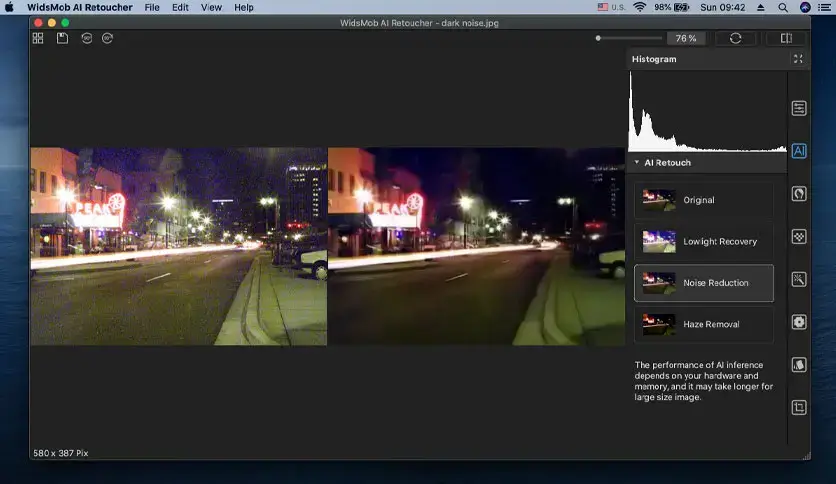Image resolution: width=836 pixels, height=484 pixels.
Task: Click the histogram graph
Action: pyautogui.click(x=707, y=112)
